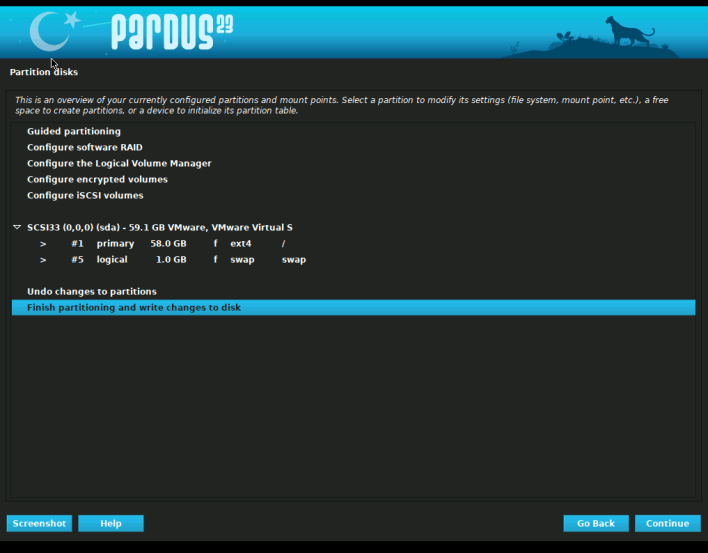The height and width of the screenshot is (553, 708).
Task: Open the Help button
Action: pyautogui.click(x=111, y=523)
